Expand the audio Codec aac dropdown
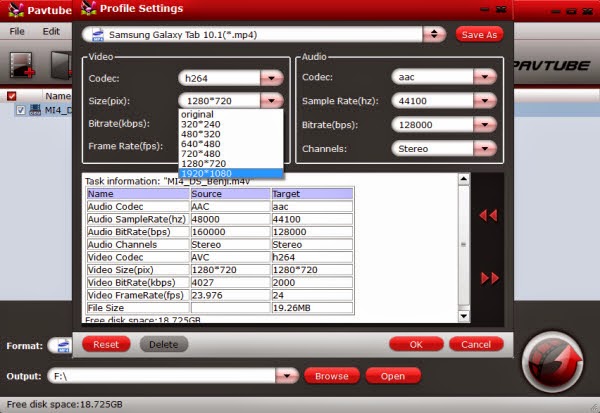The height and width of the screenshot is (413, 600). click(x=485, y=77)
